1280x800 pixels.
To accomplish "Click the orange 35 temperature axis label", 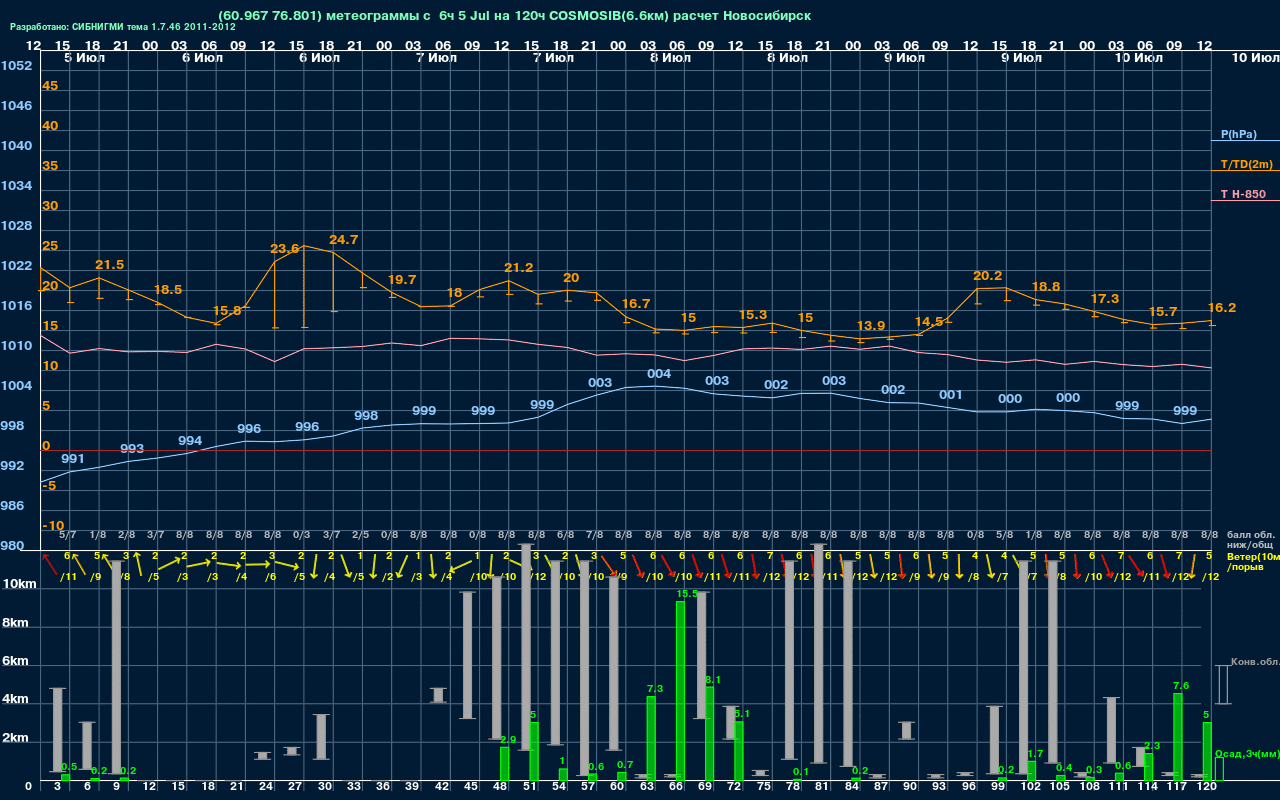I will pos(50,166).
